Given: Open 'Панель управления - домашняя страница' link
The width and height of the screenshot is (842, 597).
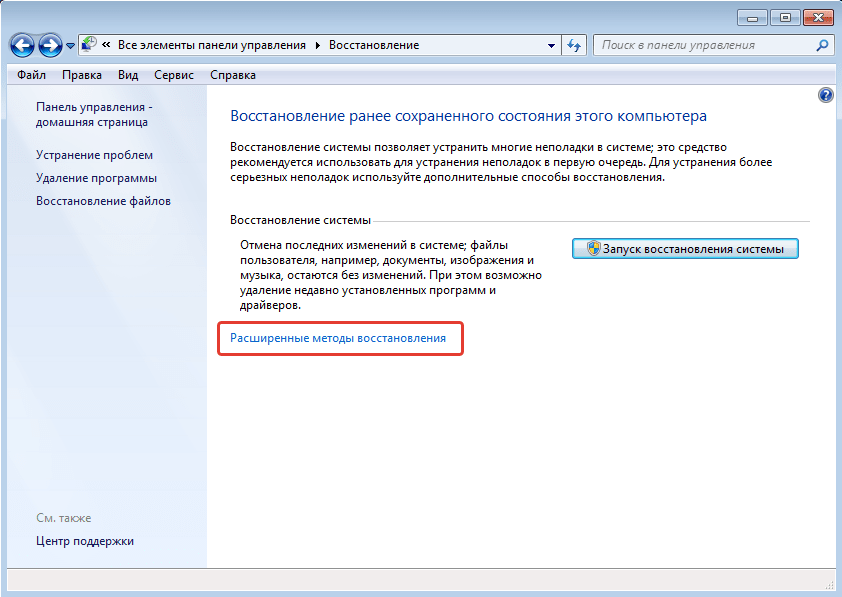Looking at the screenshot, I should 93,114.
